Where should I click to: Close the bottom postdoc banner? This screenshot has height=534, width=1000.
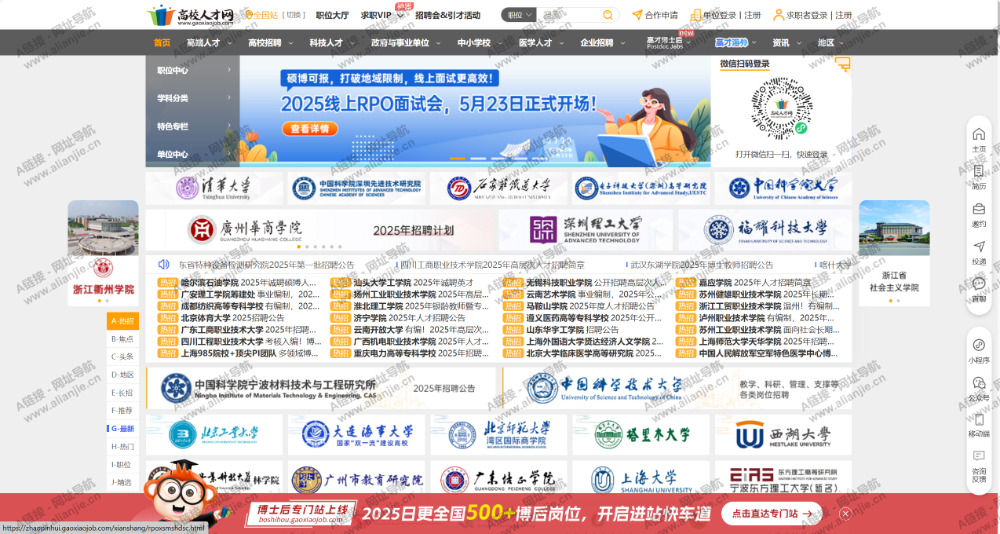point(845,513)
